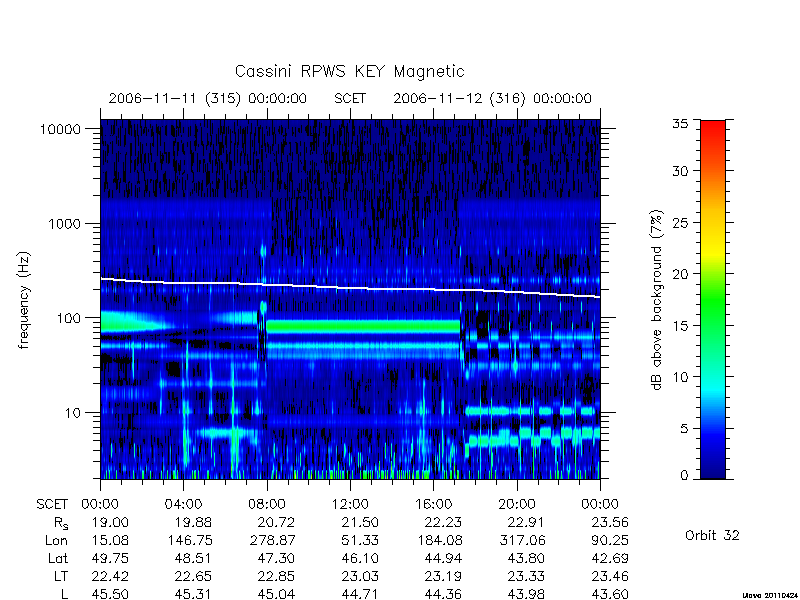Click the Lon row label
The image size is (800, 600).
click(57, 541)
